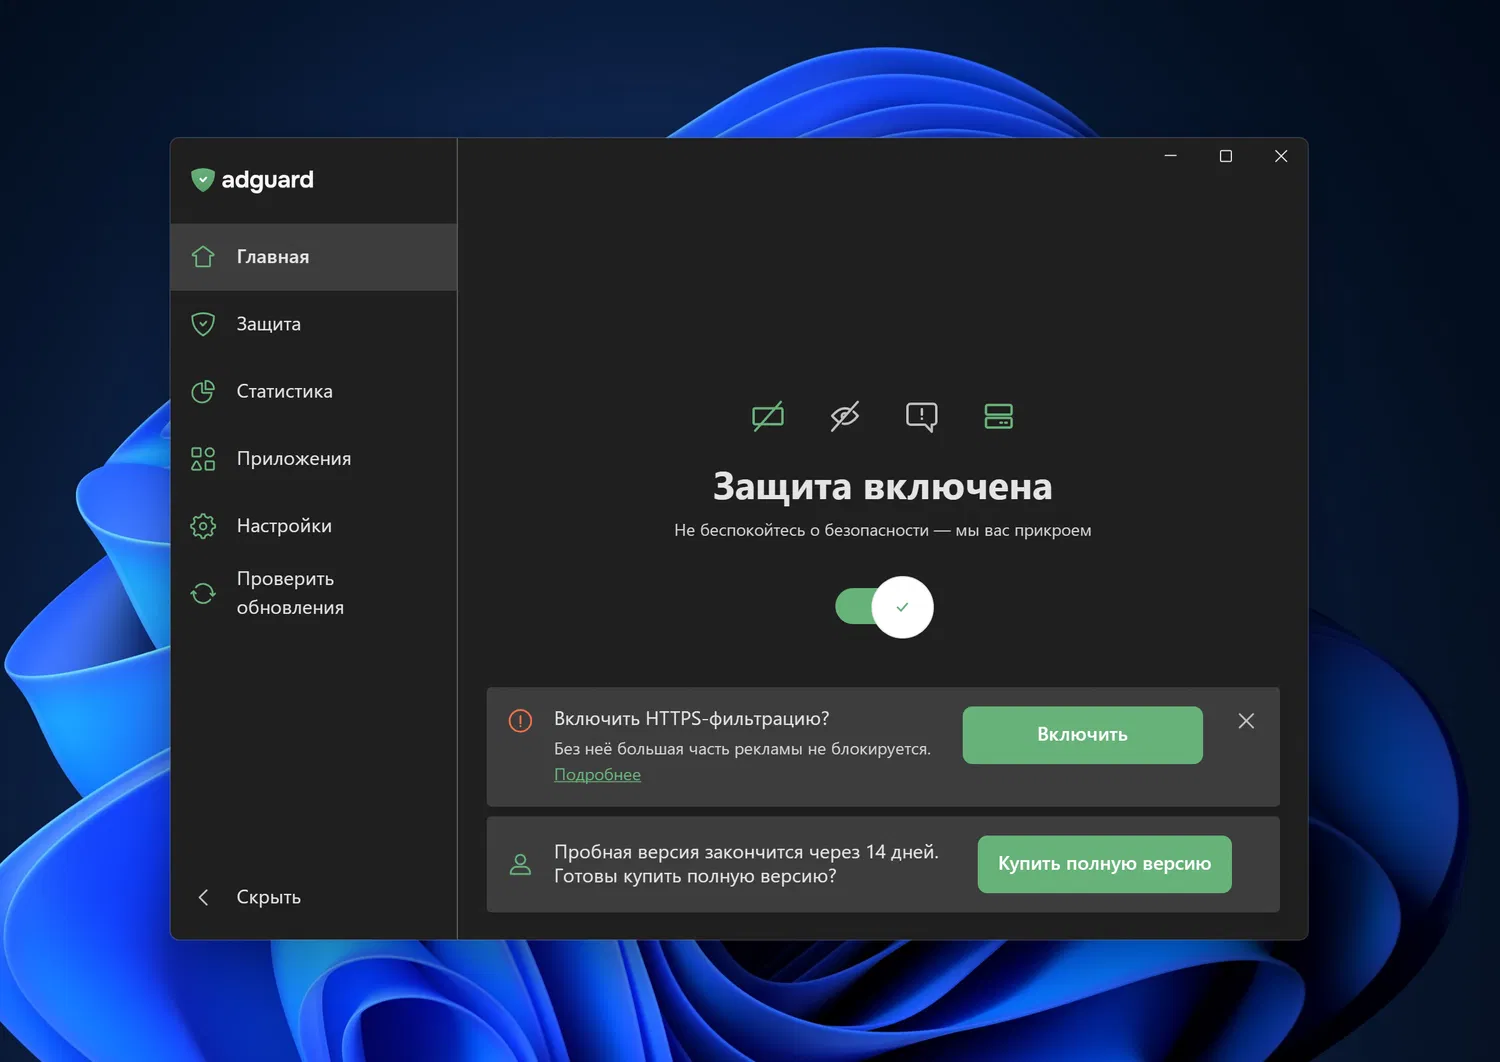Dismiss the HTTPS filtering notification
Viewport: 1500px width, 1062px height.
pyautogui.click(x=1246, y=721)
